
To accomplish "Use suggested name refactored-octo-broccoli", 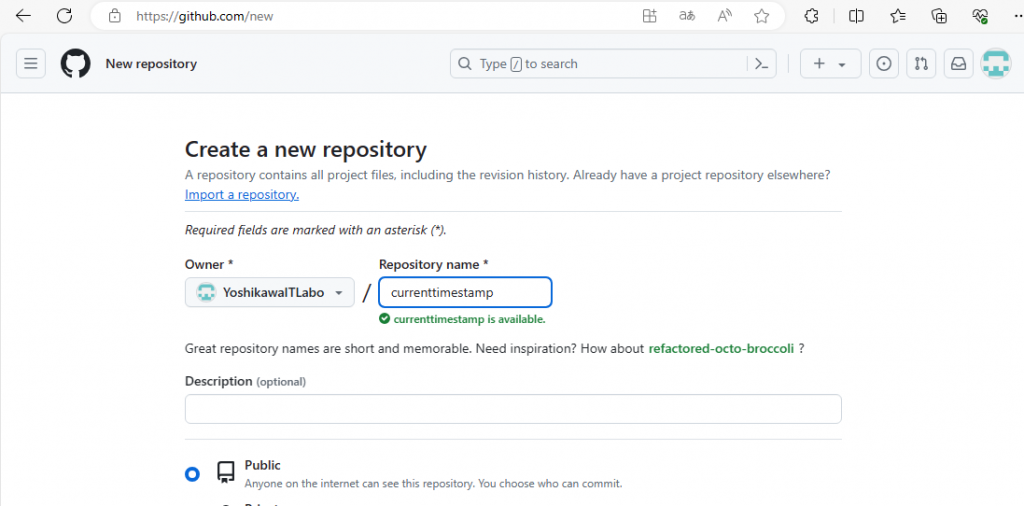I will coord(721,348).
